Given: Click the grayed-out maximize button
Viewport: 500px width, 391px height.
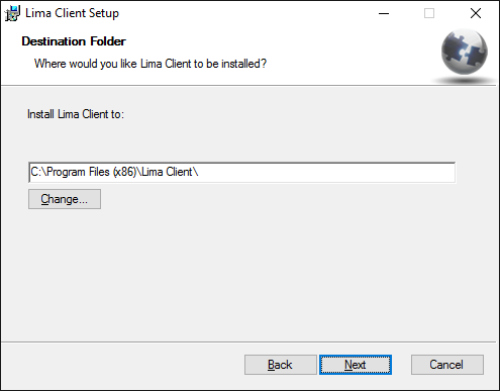Looking at the screenshot, I should pyautogui.click(x=429, y=13).
